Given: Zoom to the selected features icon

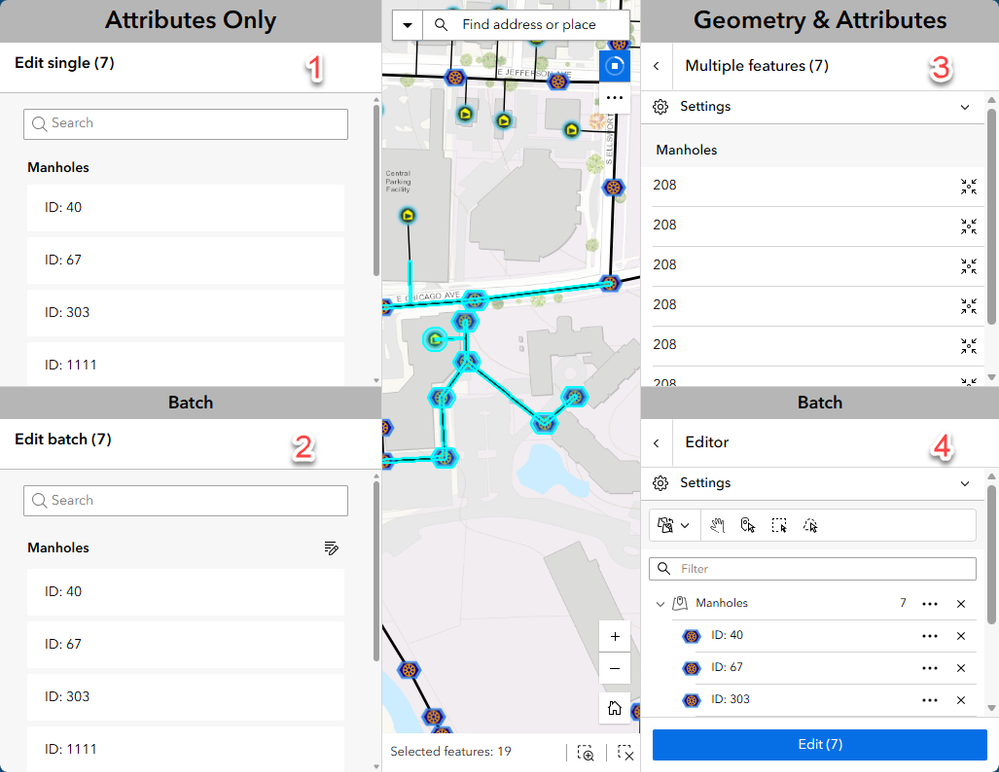Looking at the screenshot, I should 586,752.
